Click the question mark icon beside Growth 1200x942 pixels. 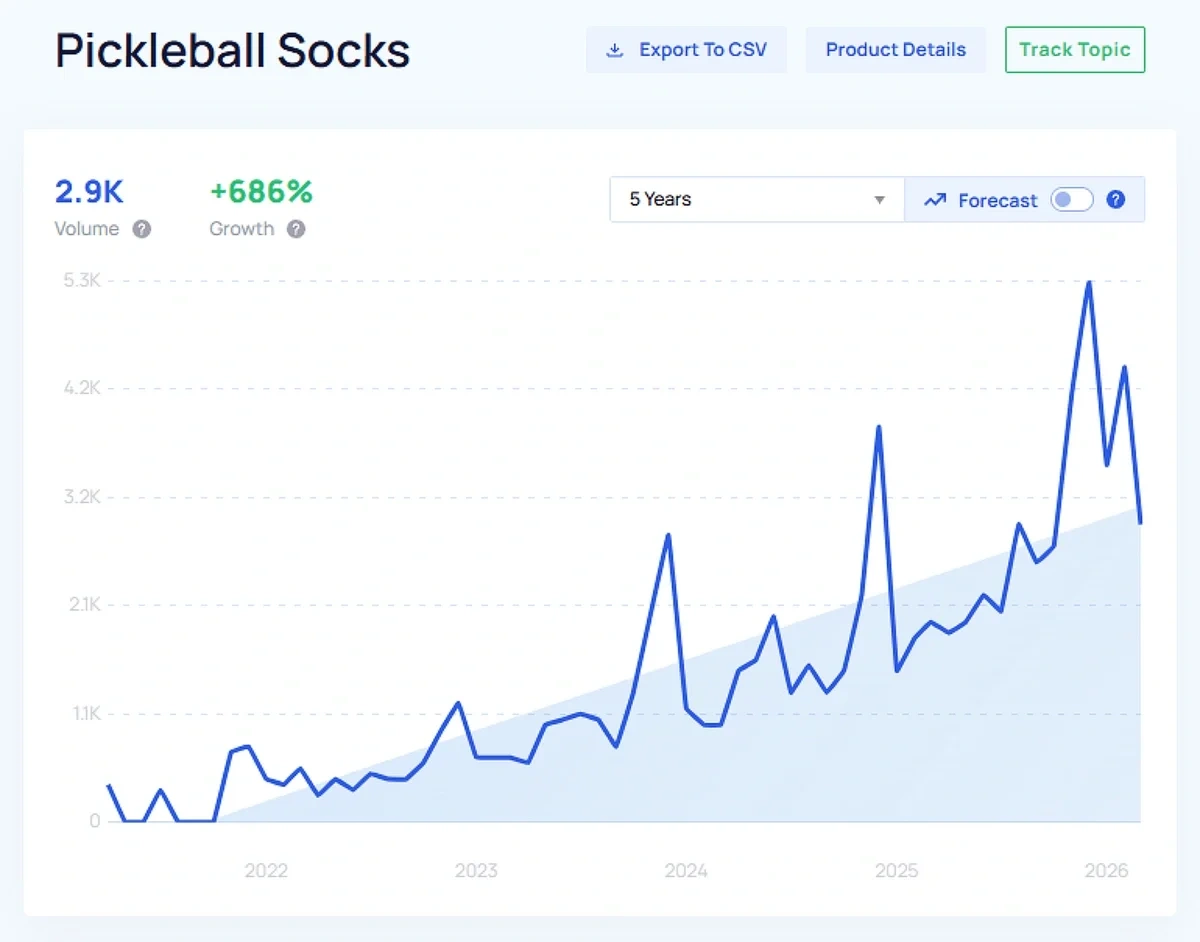[x=296, y=229]
